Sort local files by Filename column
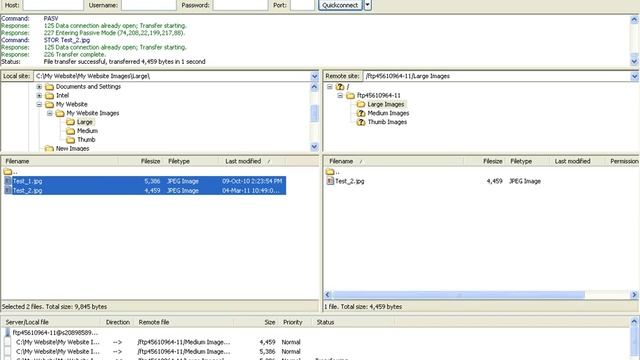Screen dimensions: 640x360 pyautogui.click(x=60, y=161)
